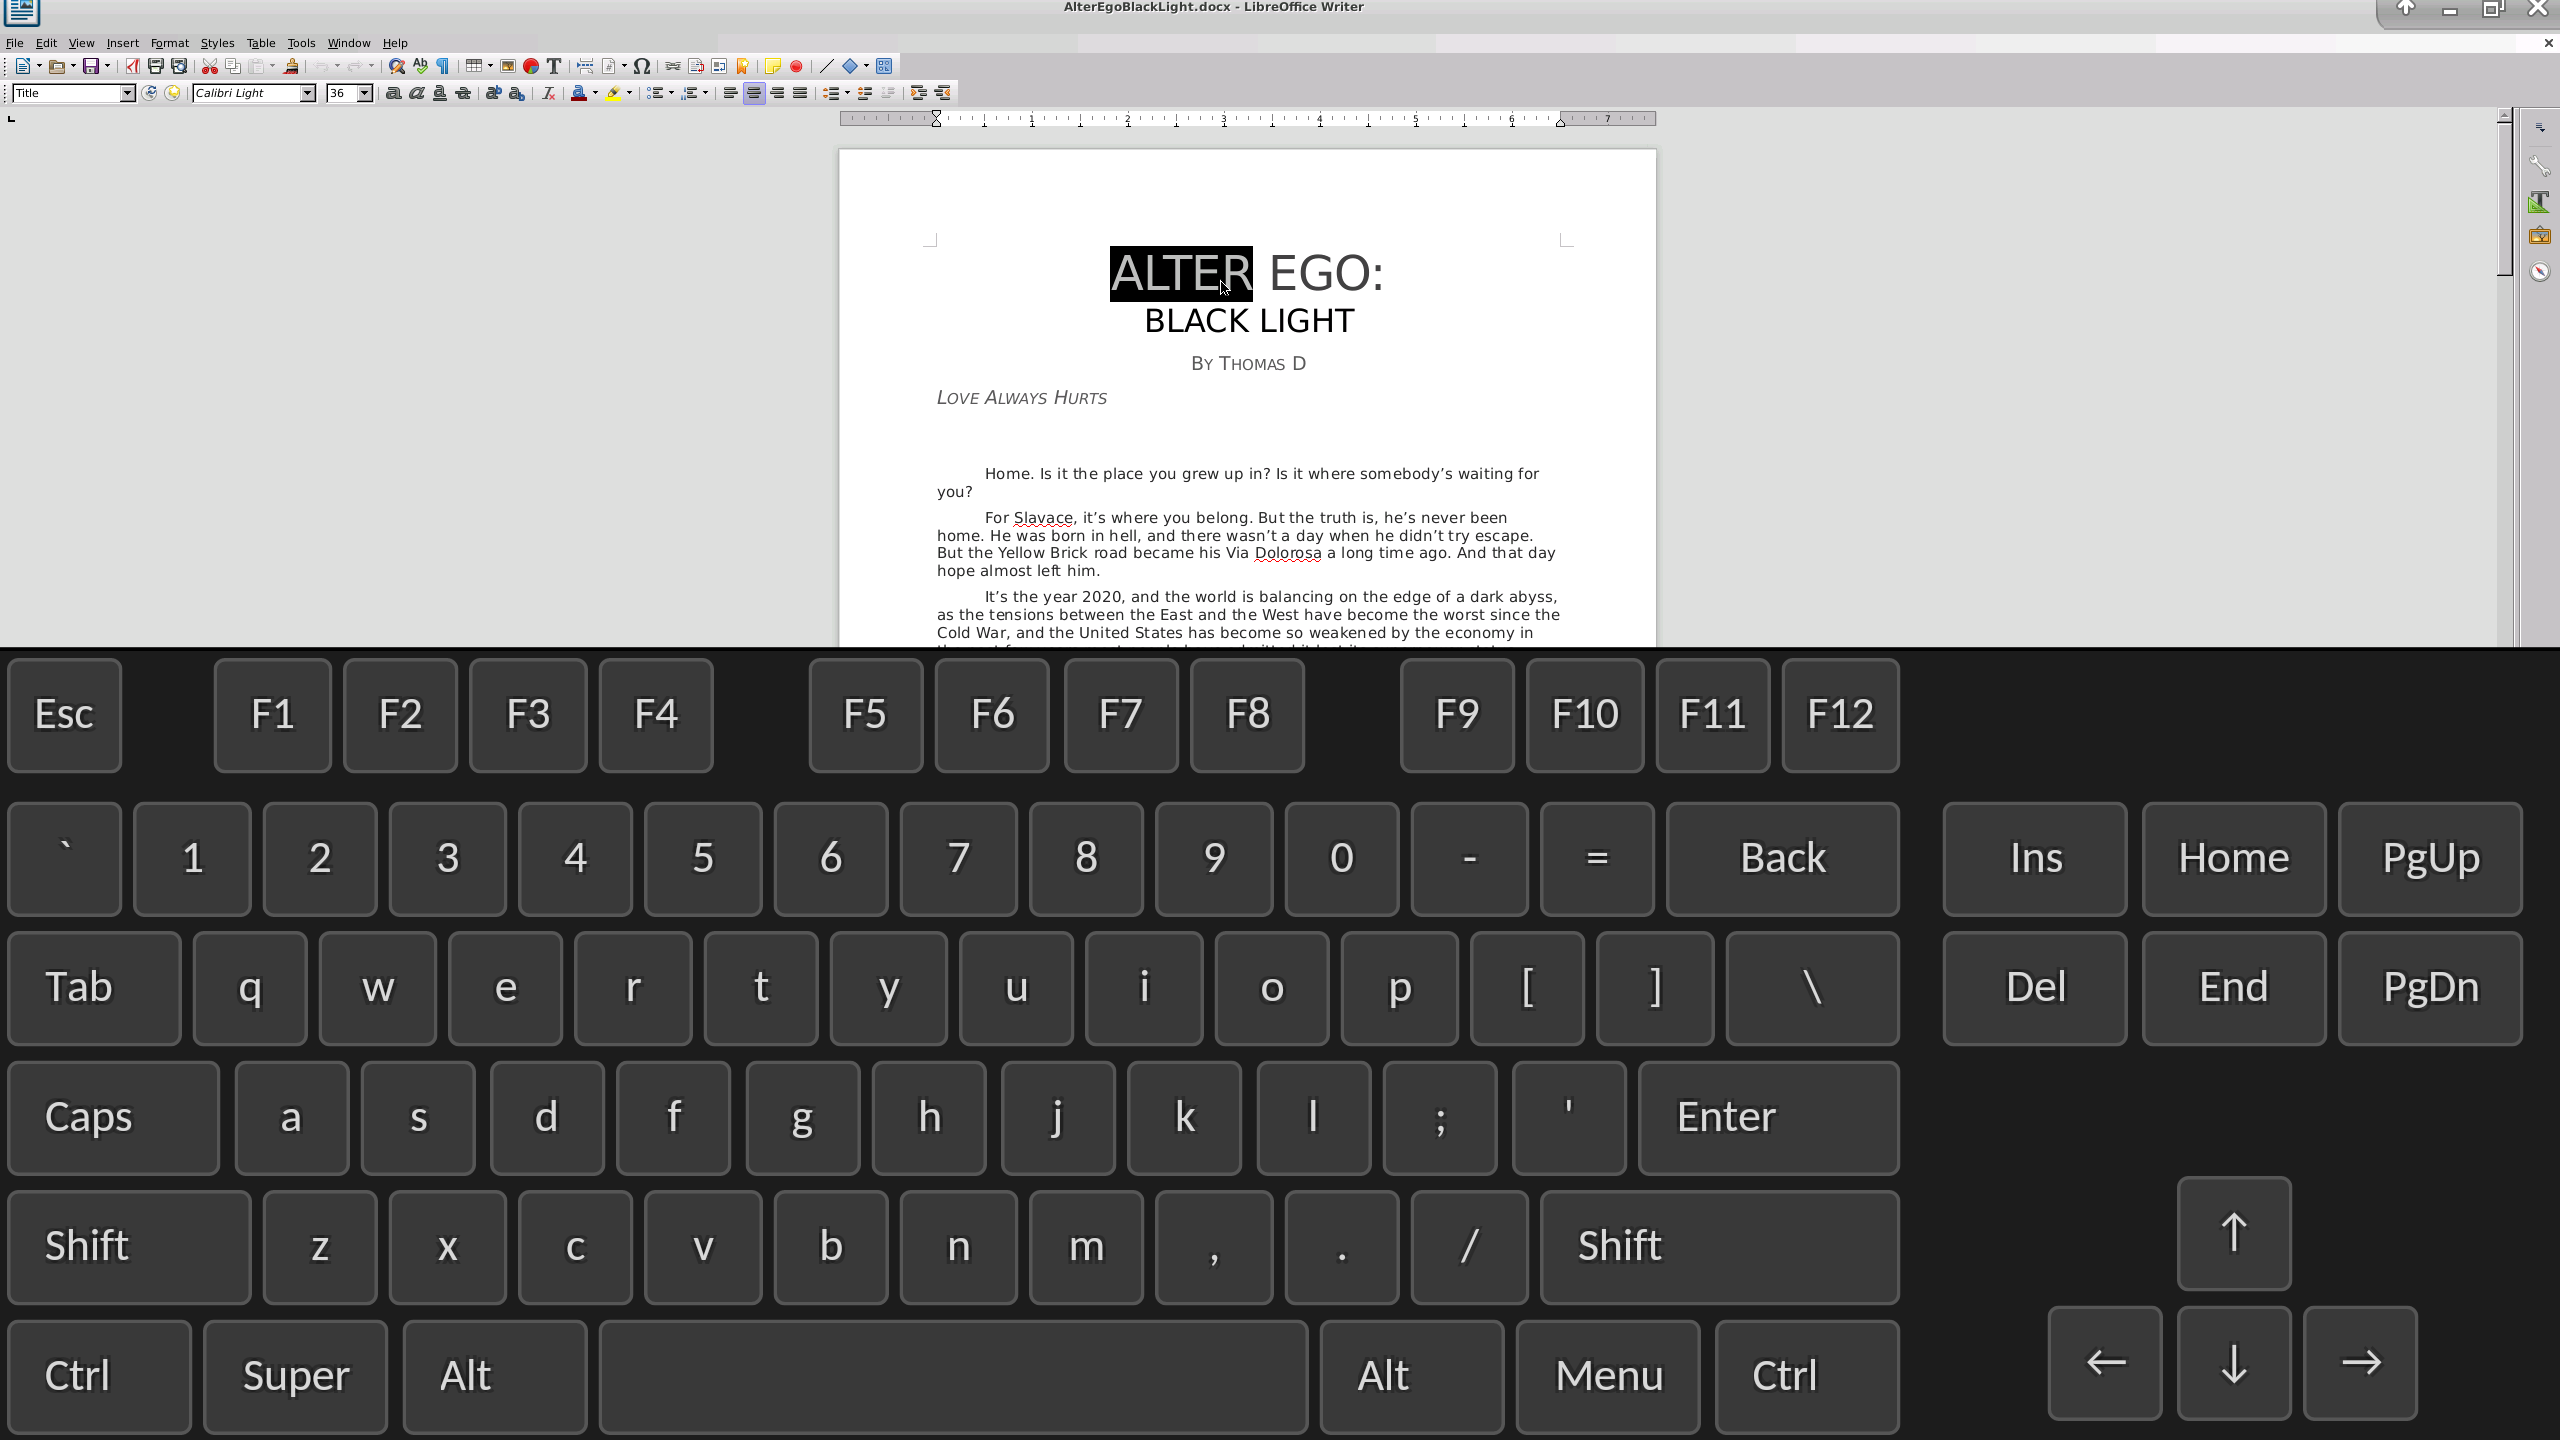
Task: Open the Navigator sidebar panel
Action: point(2539,272)
